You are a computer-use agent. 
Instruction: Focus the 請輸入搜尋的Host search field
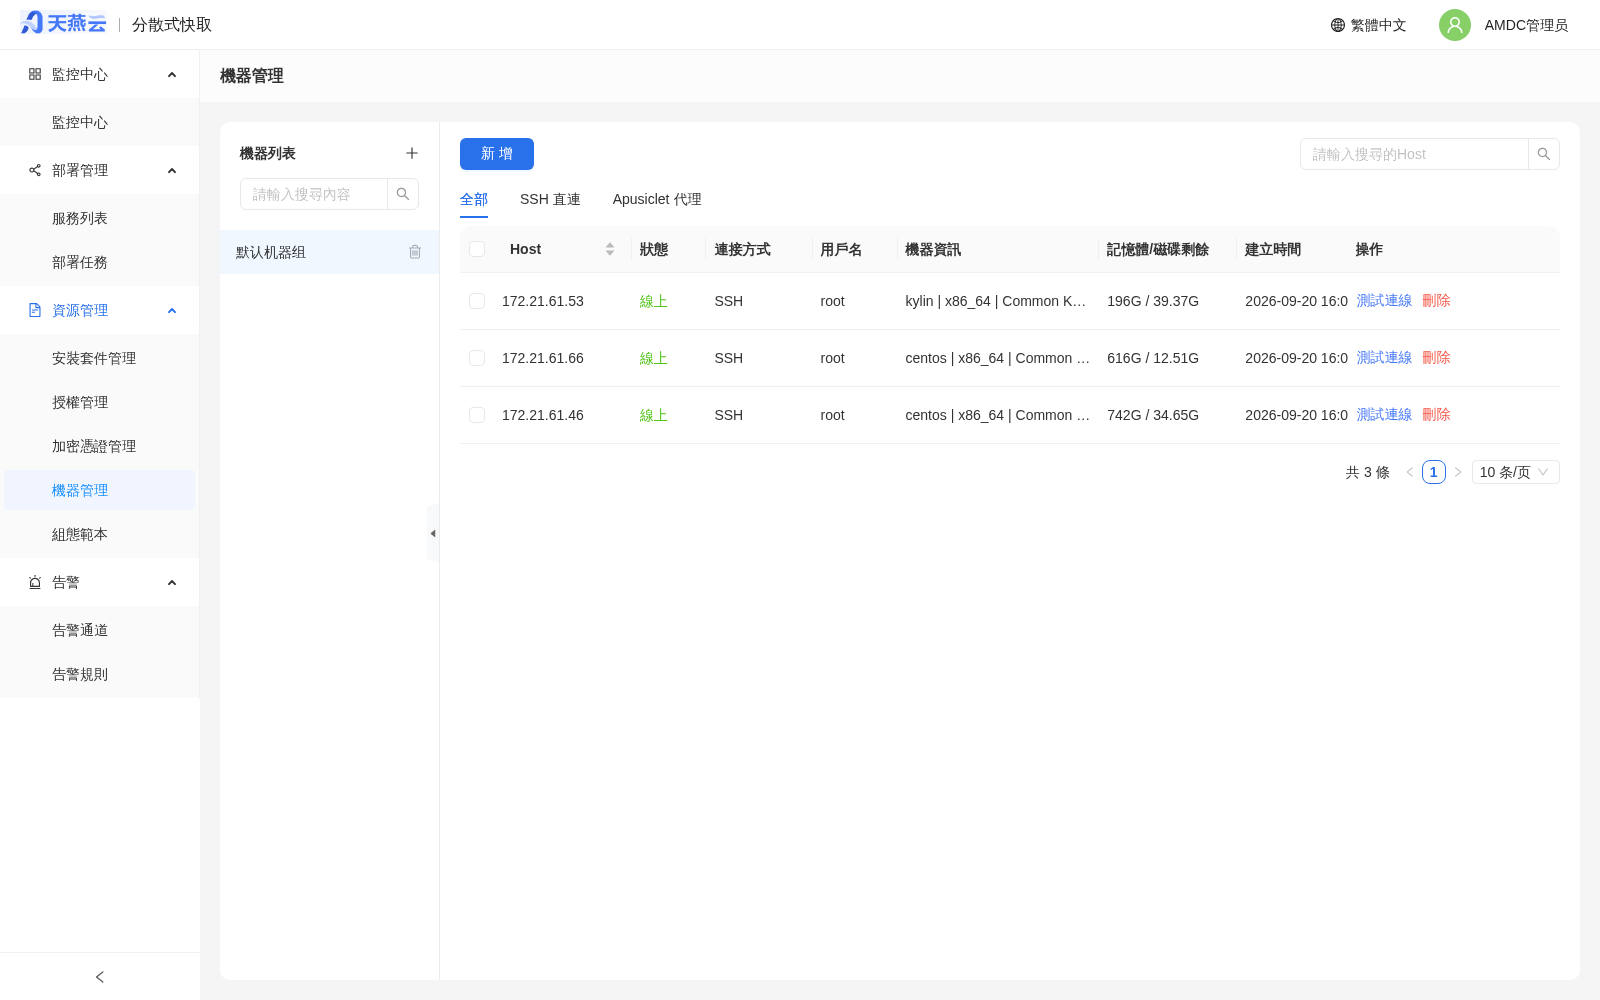tap(1414, 154)
